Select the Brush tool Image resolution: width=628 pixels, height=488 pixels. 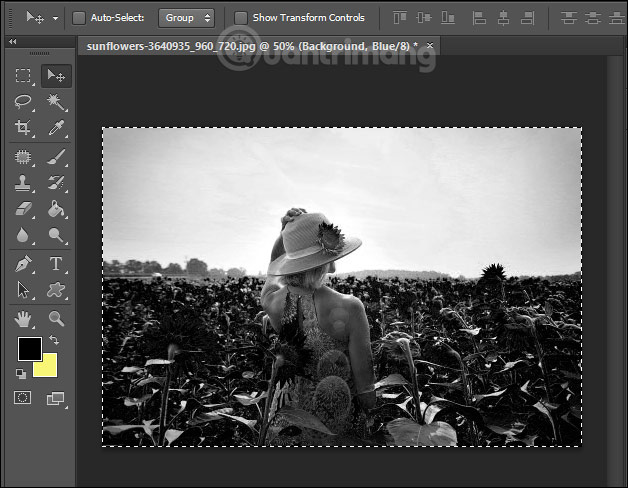(56, 157)
